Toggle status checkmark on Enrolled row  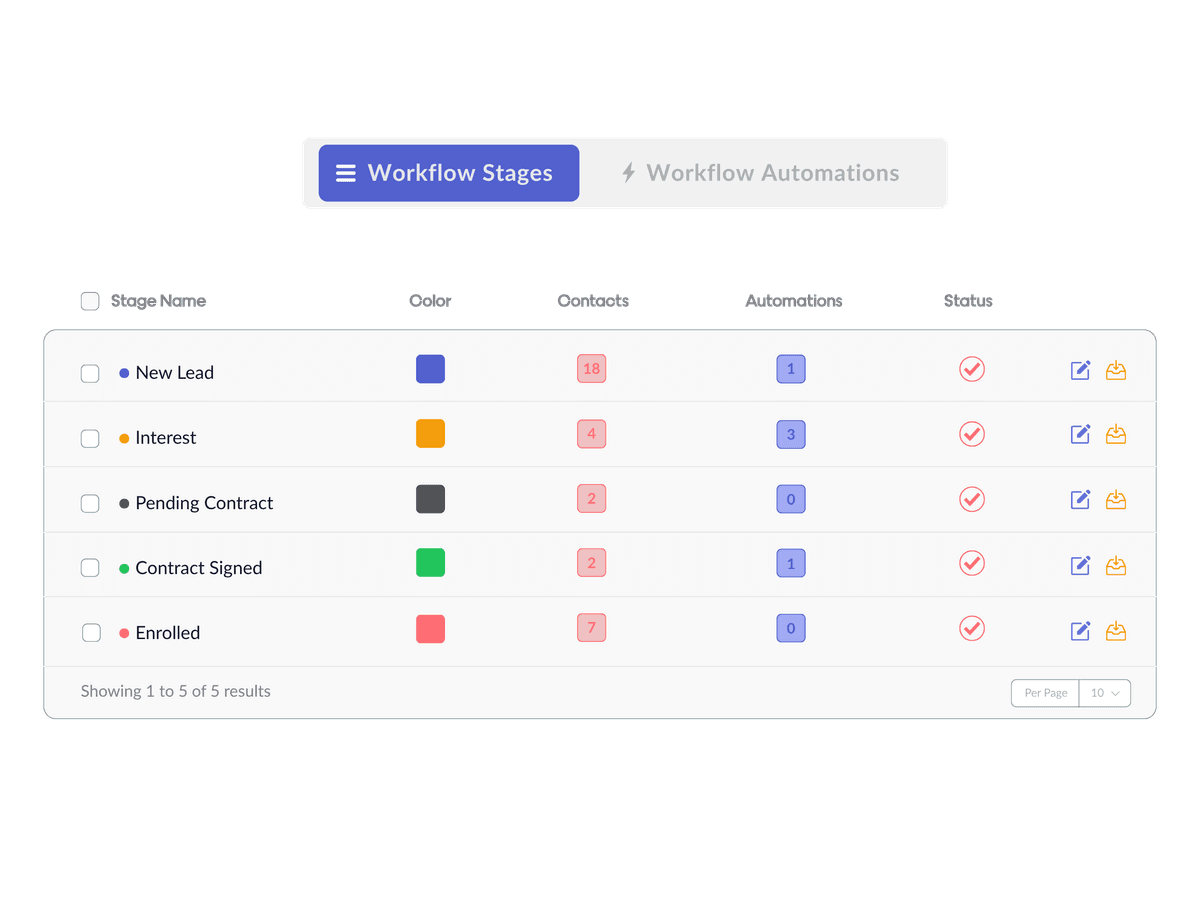coord(971,629)
